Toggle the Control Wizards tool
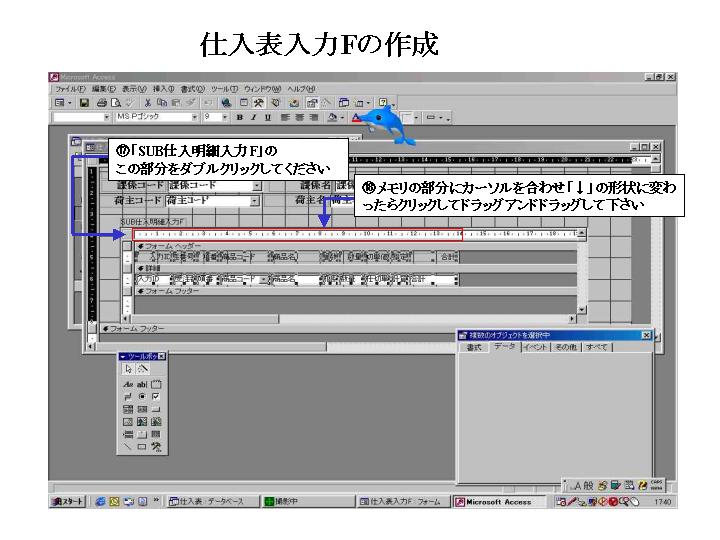 click(141, 369)
